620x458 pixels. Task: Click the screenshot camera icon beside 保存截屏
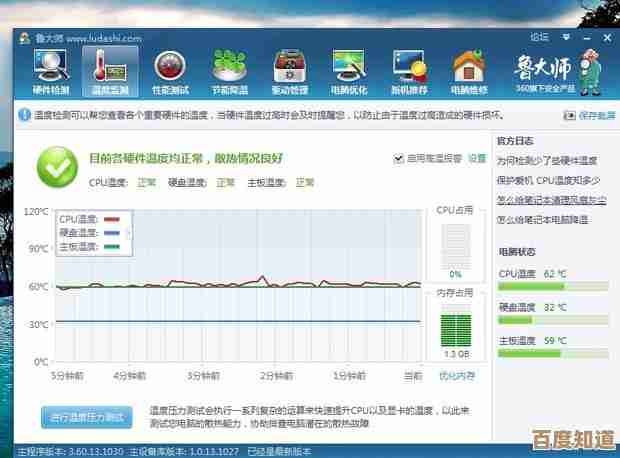(x=569, y=115)
